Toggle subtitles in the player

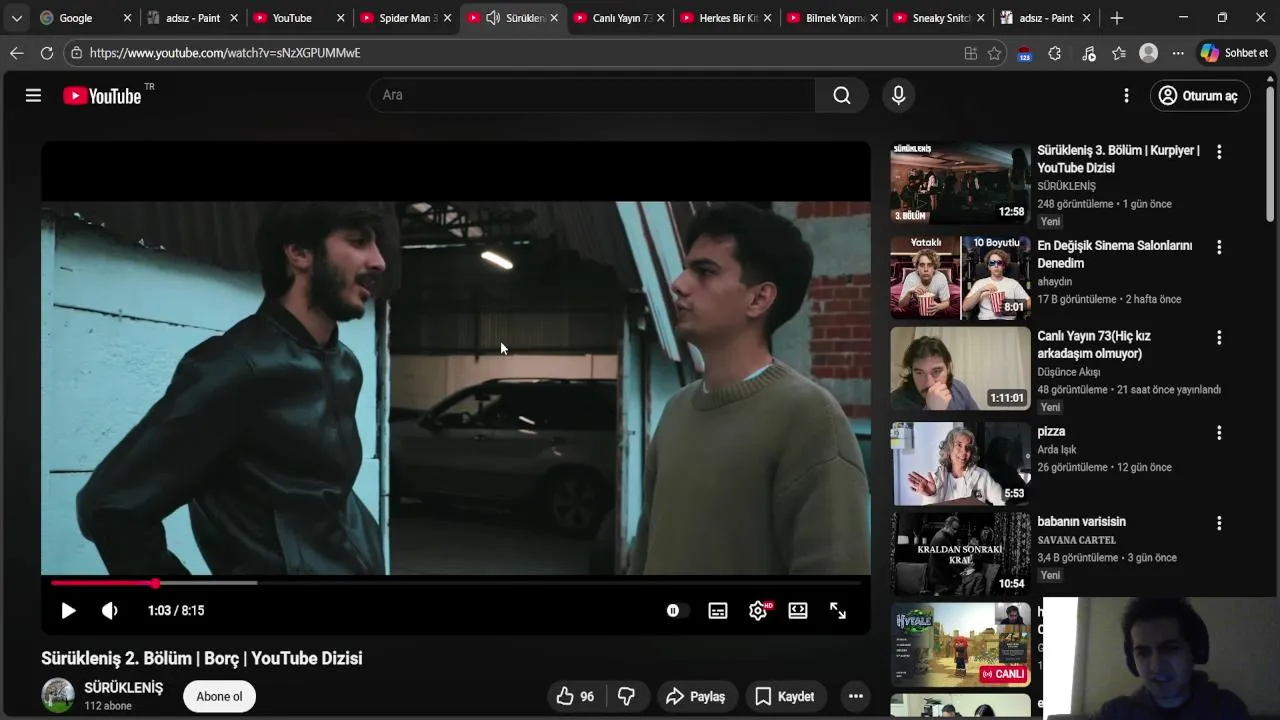718,610
